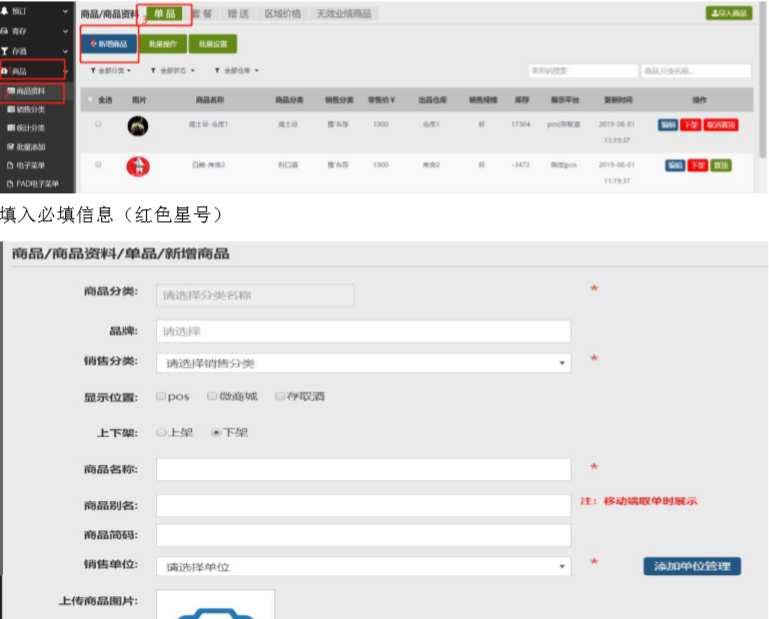The height and width of the screenshot is (619, 769).
Task: Click 编辑 in the 17304 stock row
Action: (x=667, y=125)
